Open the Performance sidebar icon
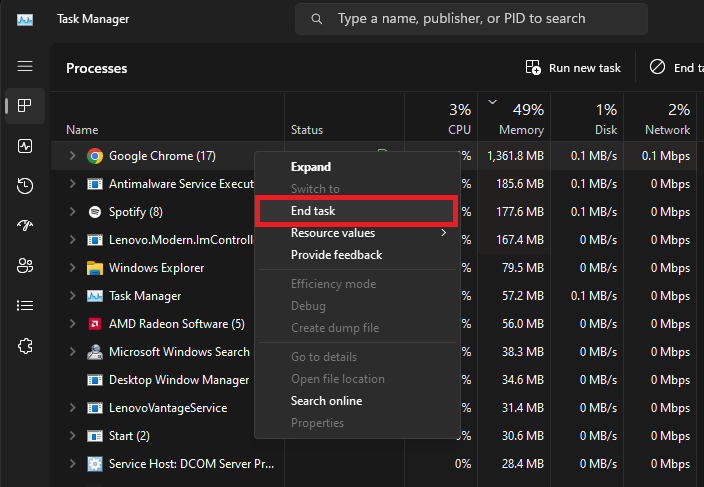704x487 pixels. (x=25, y=146)
